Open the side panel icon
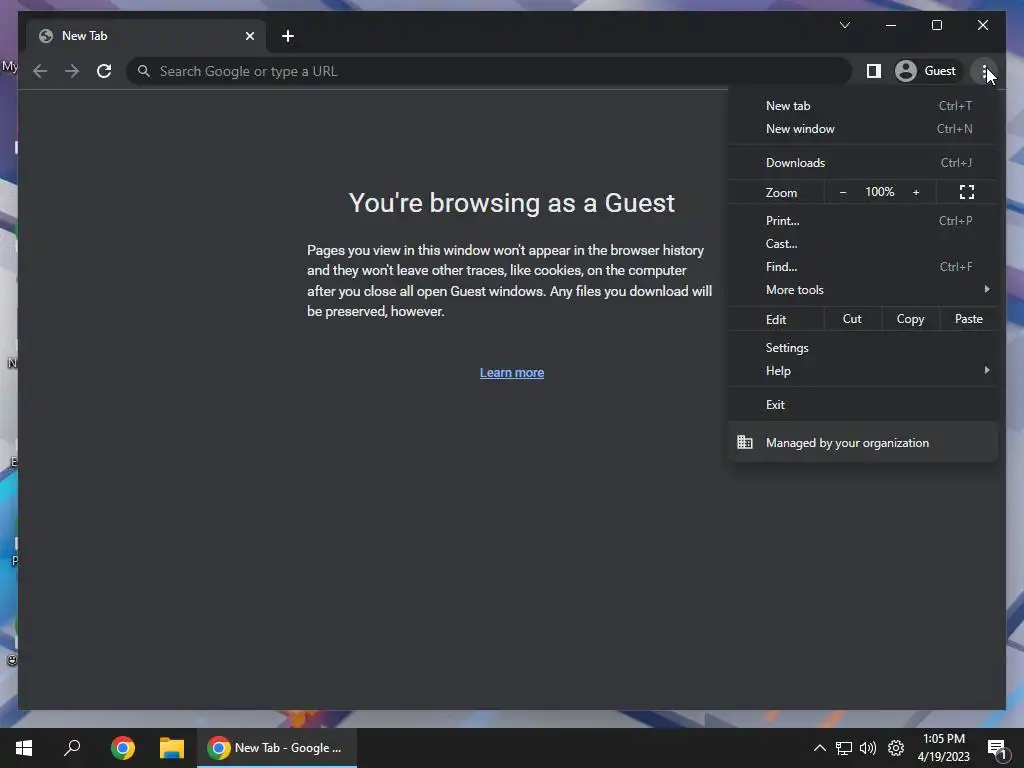 tap(874, 71)
